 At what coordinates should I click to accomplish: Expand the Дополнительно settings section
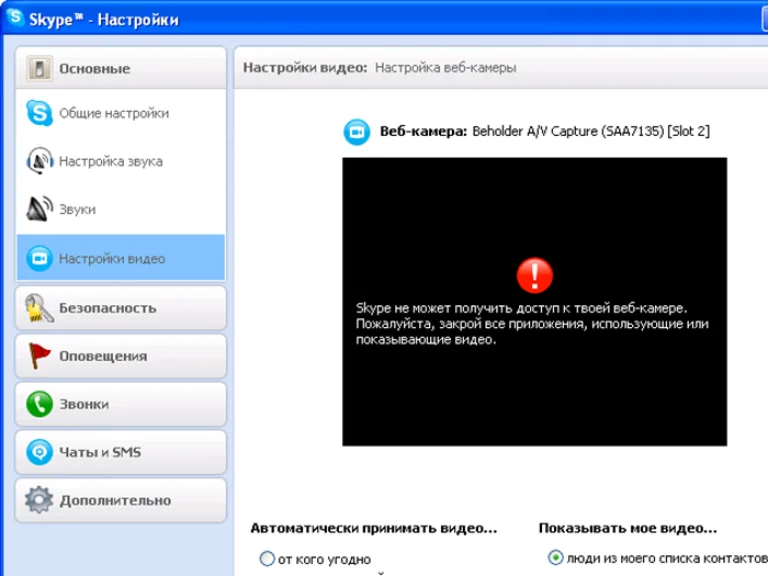click(121, 500)
